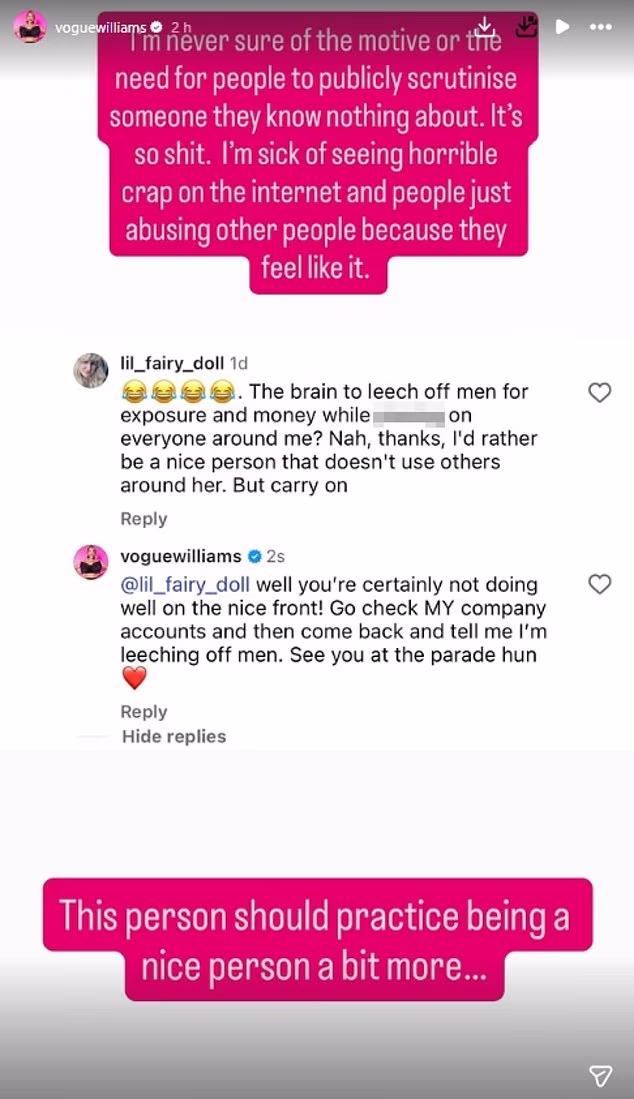Click the verified badge on voguewilliams' comment
Image resolution: width=634 pixels, height=1099 pixels.
[255, 556]
